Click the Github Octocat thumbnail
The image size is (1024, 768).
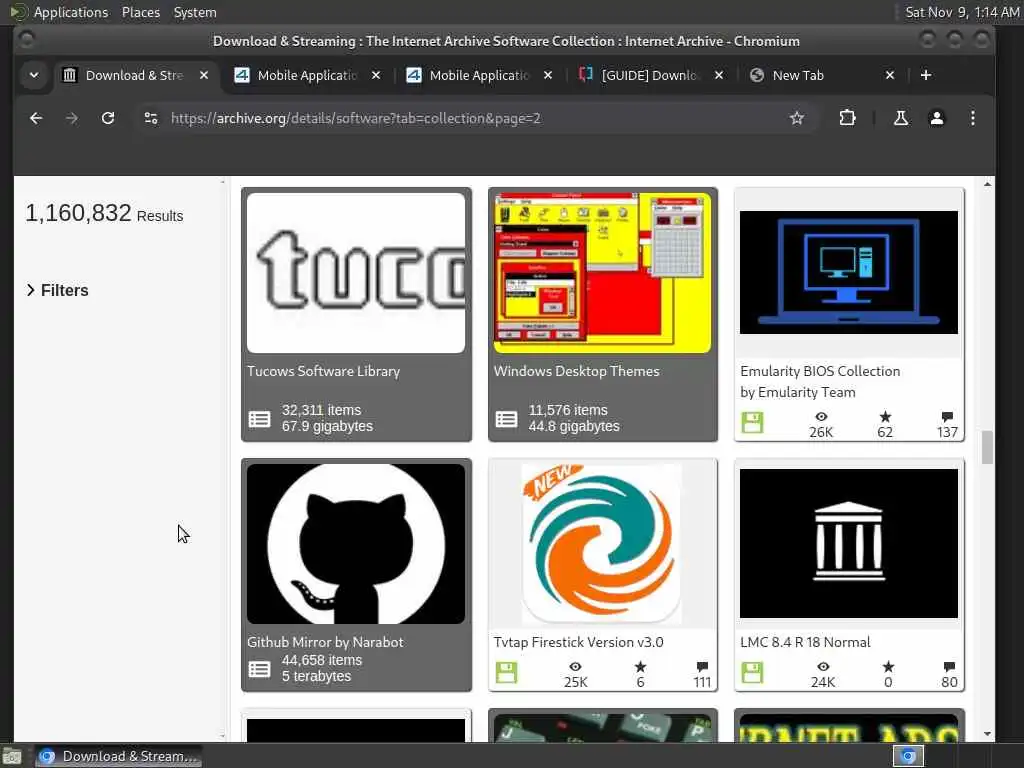click(356, 543)
